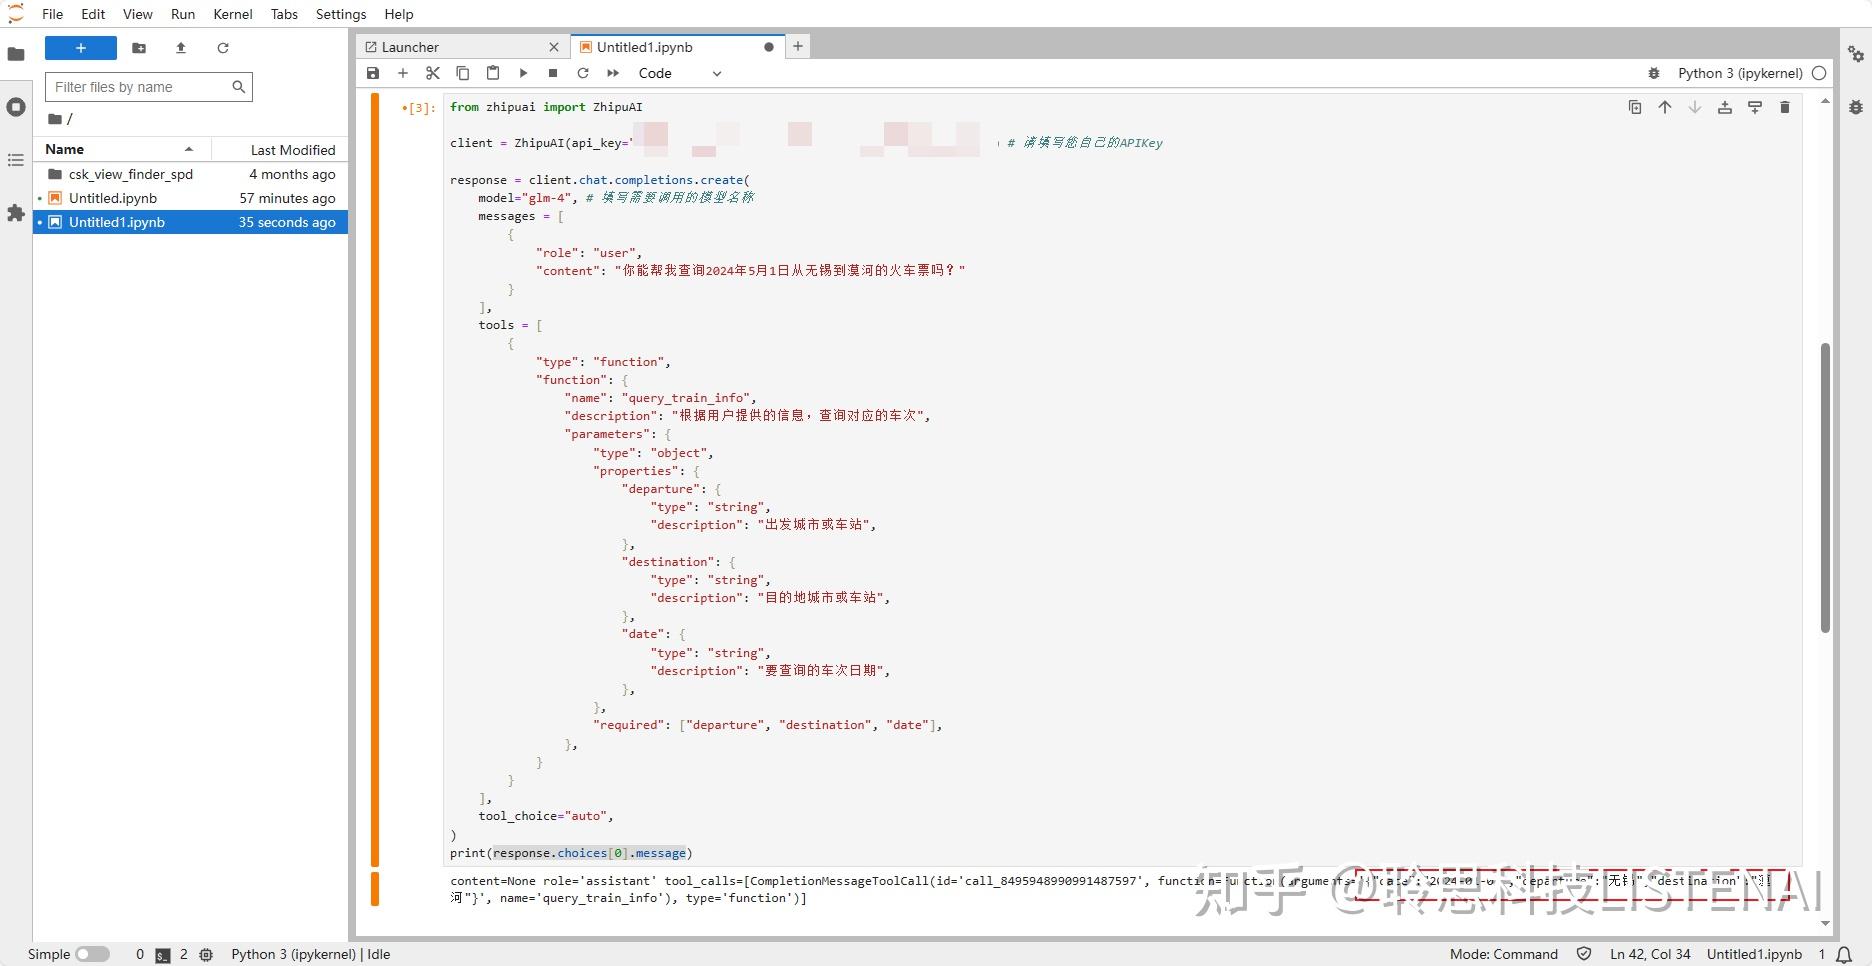Open the Tabs menu
Image resolution: width=1872 pixels, height=966 pixels.
284,14
